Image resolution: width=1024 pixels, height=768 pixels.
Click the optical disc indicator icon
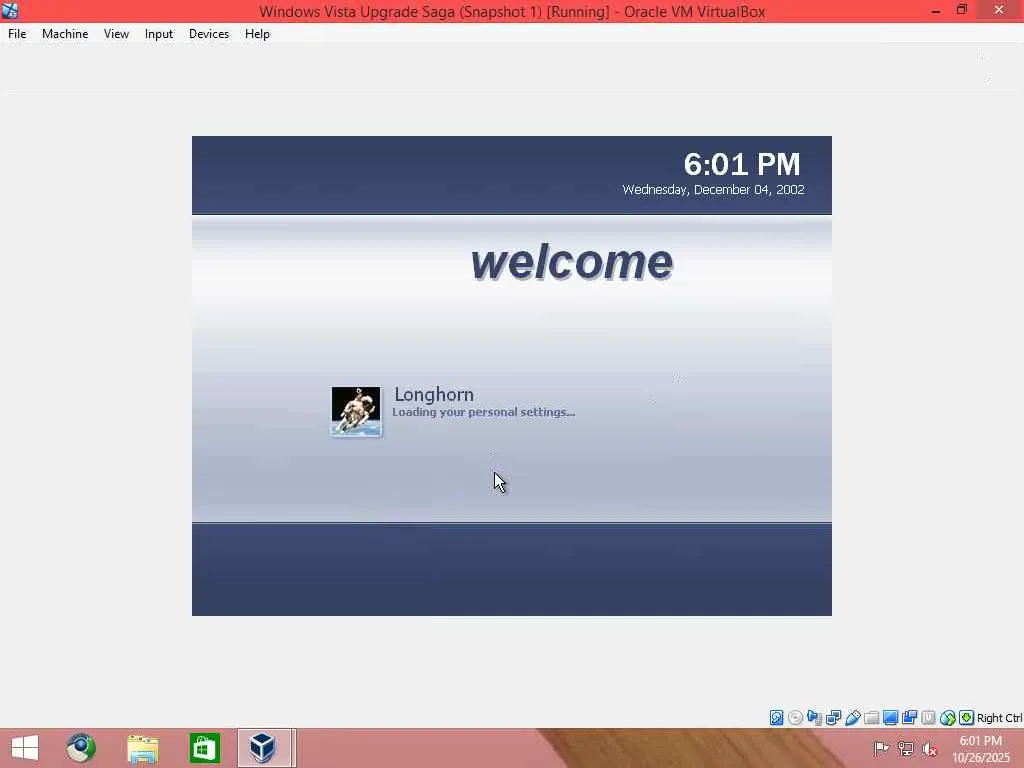(795, 718)
